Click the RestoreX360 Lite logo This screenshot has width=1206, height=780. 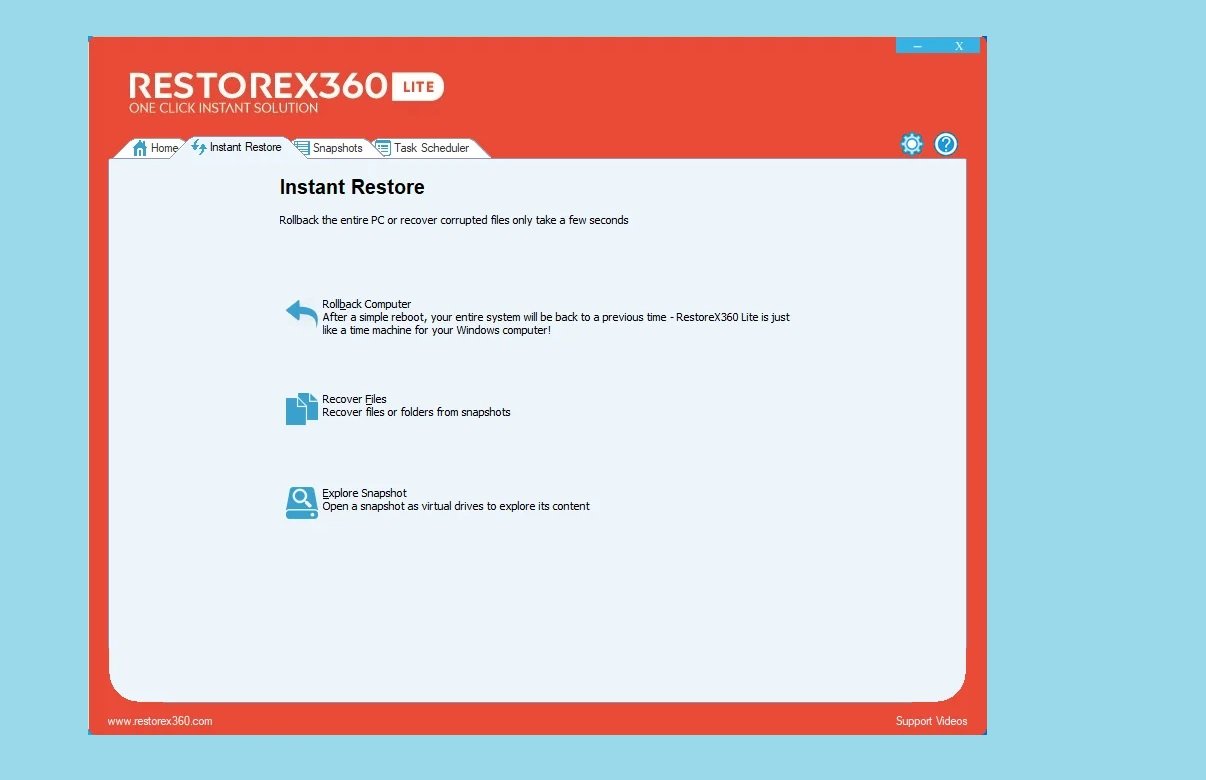tap(286, 92)
